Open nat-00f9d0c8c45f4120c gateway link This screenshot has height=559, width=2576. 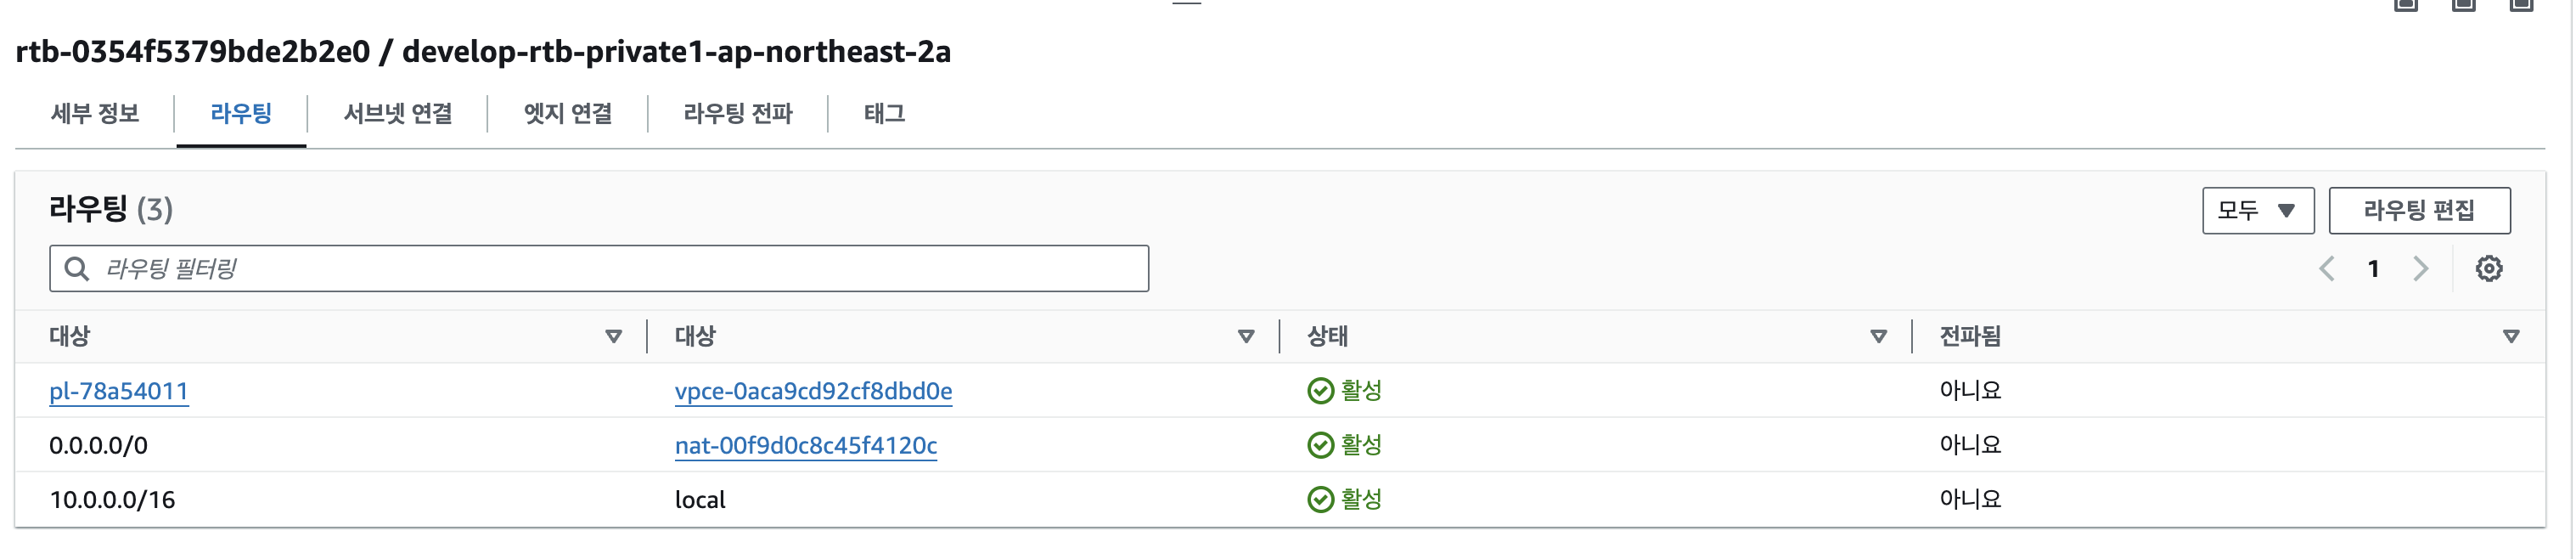click(805, 445)
